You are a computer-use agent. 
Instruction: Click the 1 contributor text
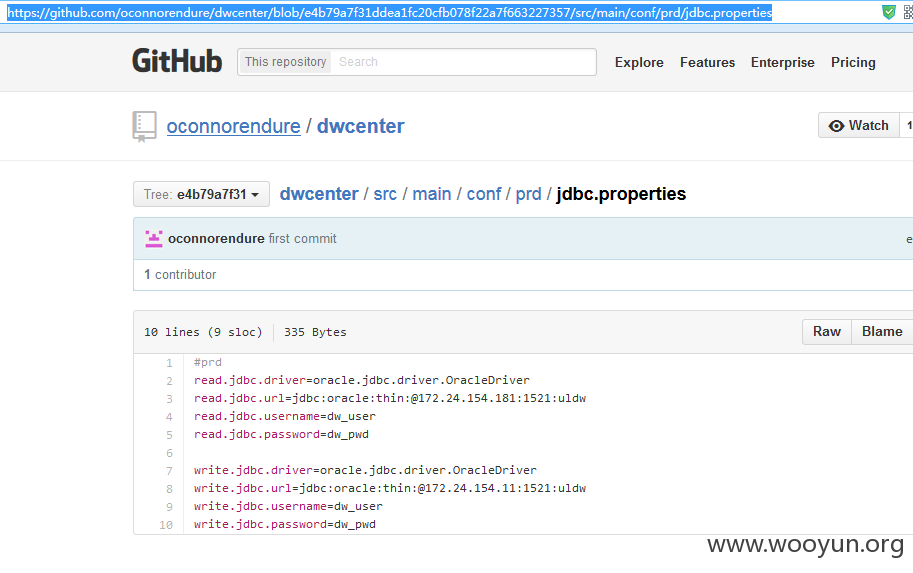tap(180, 275)
